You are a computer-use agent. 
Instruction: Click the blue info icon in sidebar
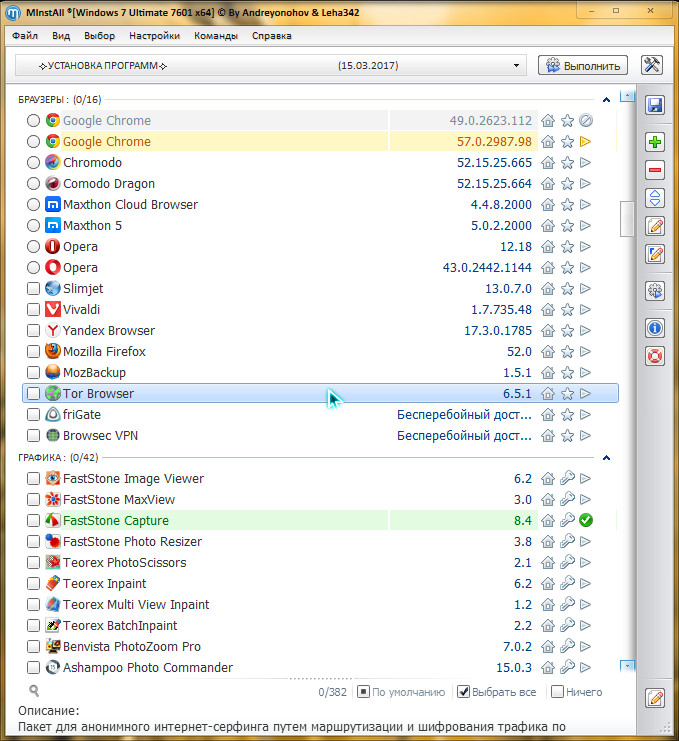pos(655,328)
